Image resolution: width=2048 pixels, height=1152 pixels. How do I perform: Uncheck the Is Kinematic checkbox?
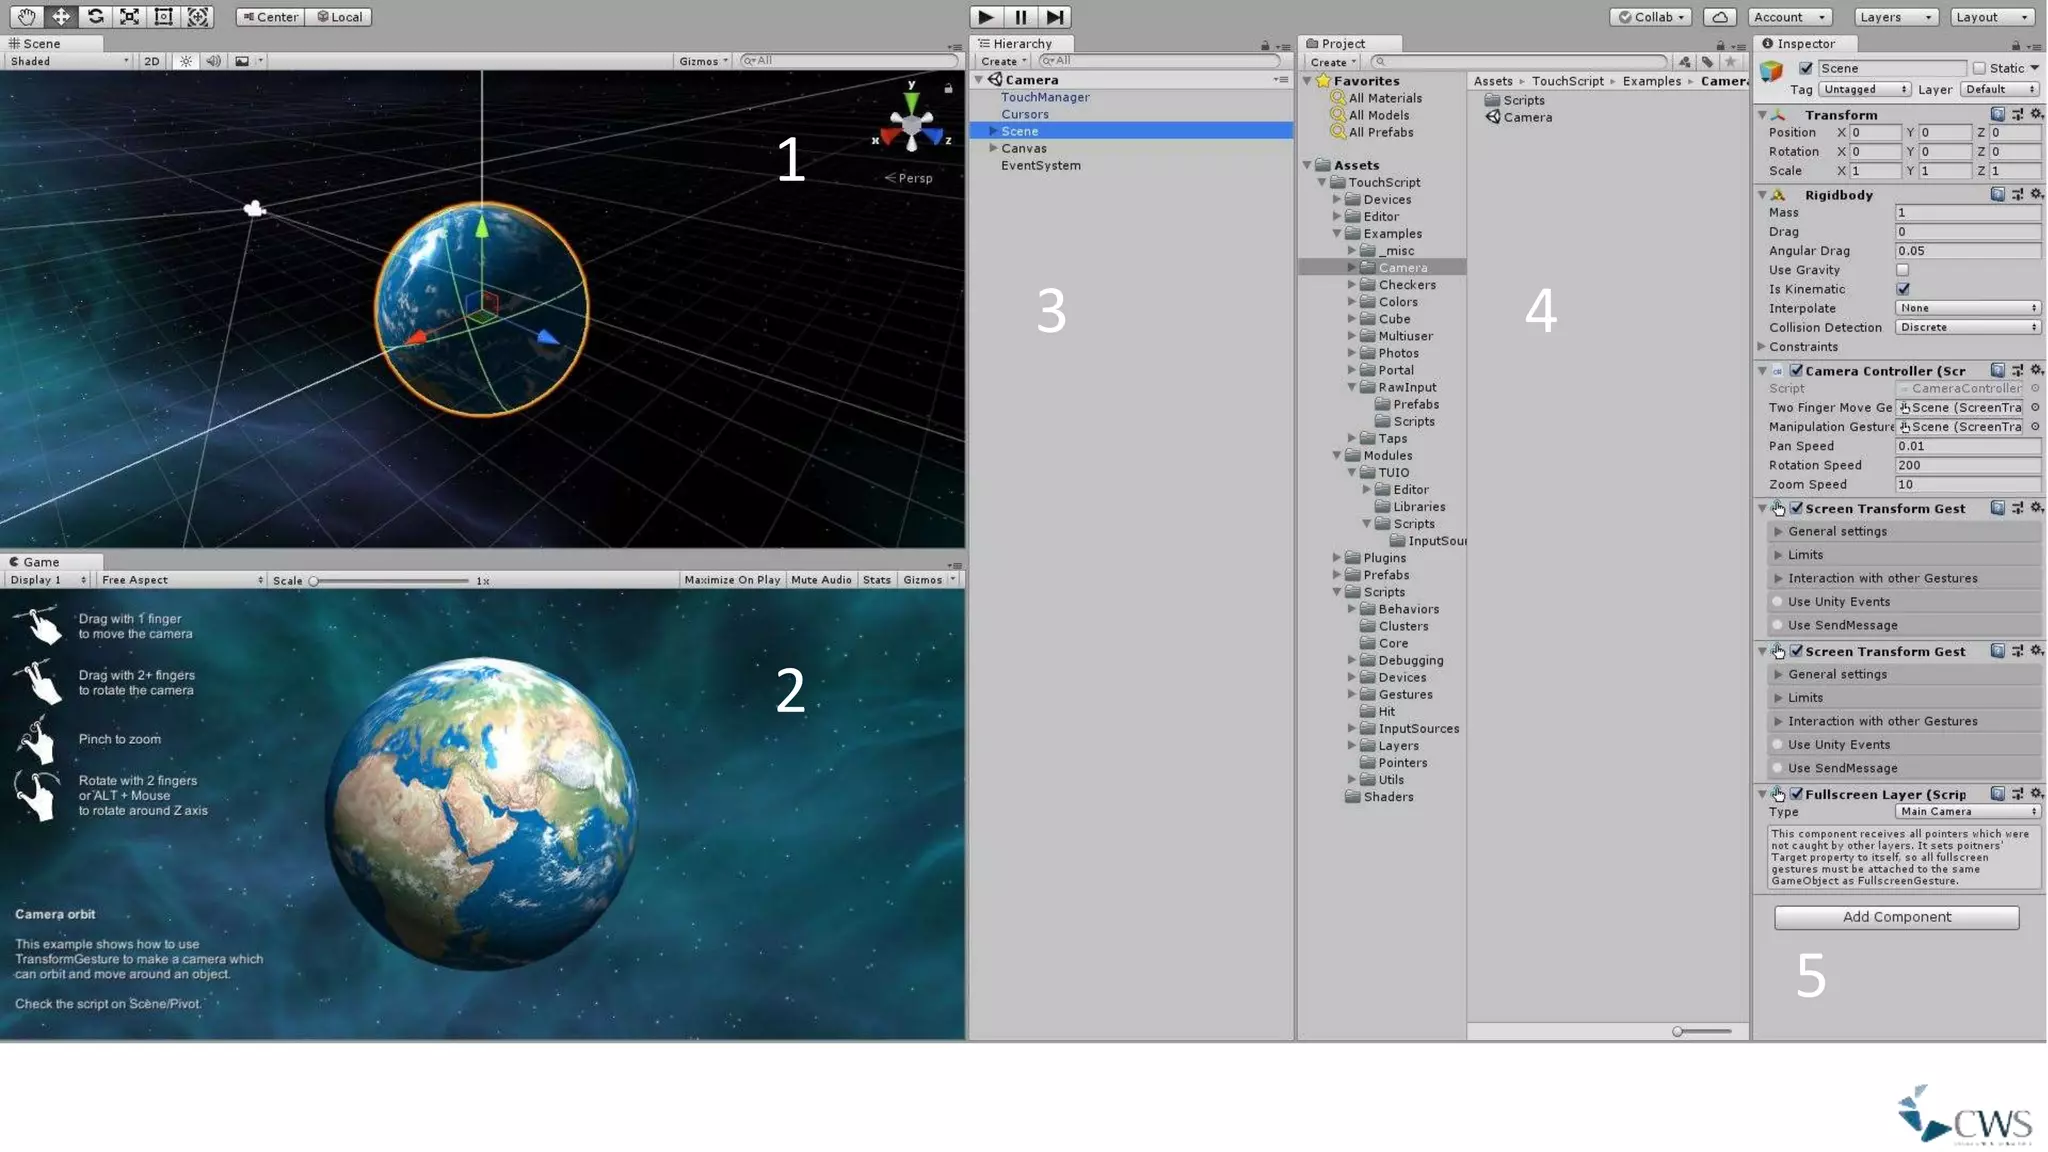[1902, 289]
